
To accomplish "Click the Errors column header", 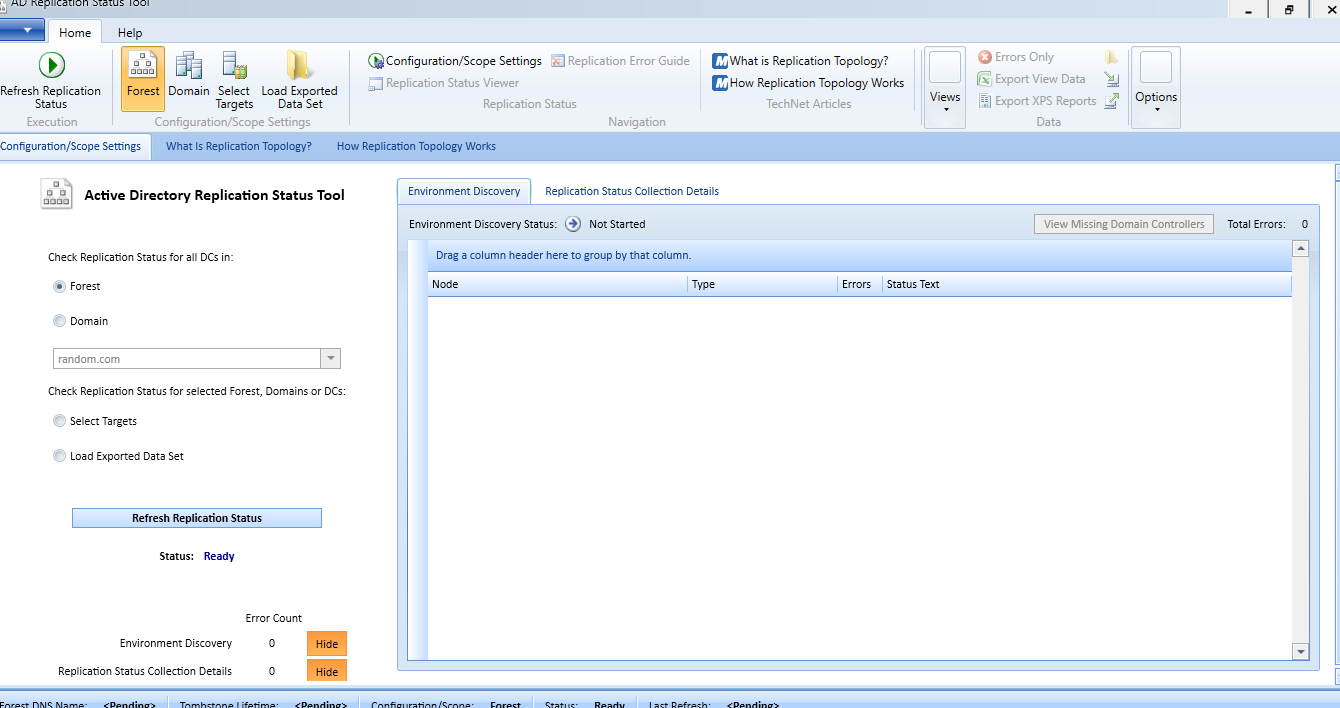I will (860, 284).
